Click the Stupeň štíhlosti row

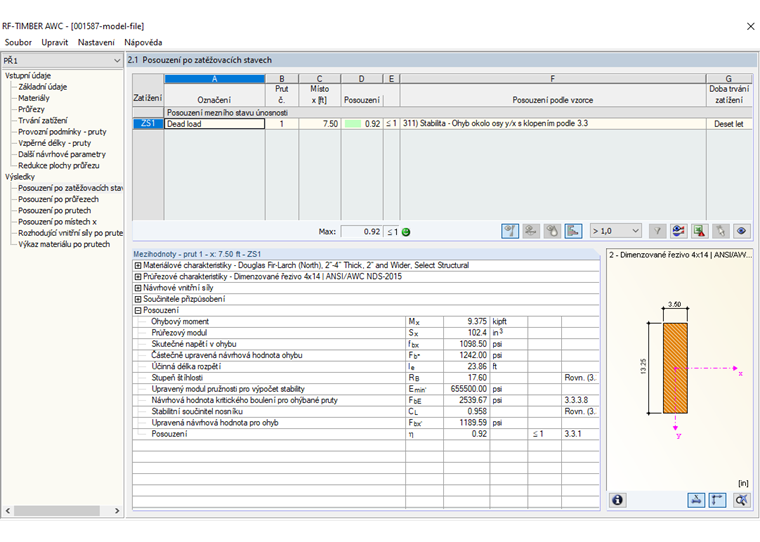point(366,378)
